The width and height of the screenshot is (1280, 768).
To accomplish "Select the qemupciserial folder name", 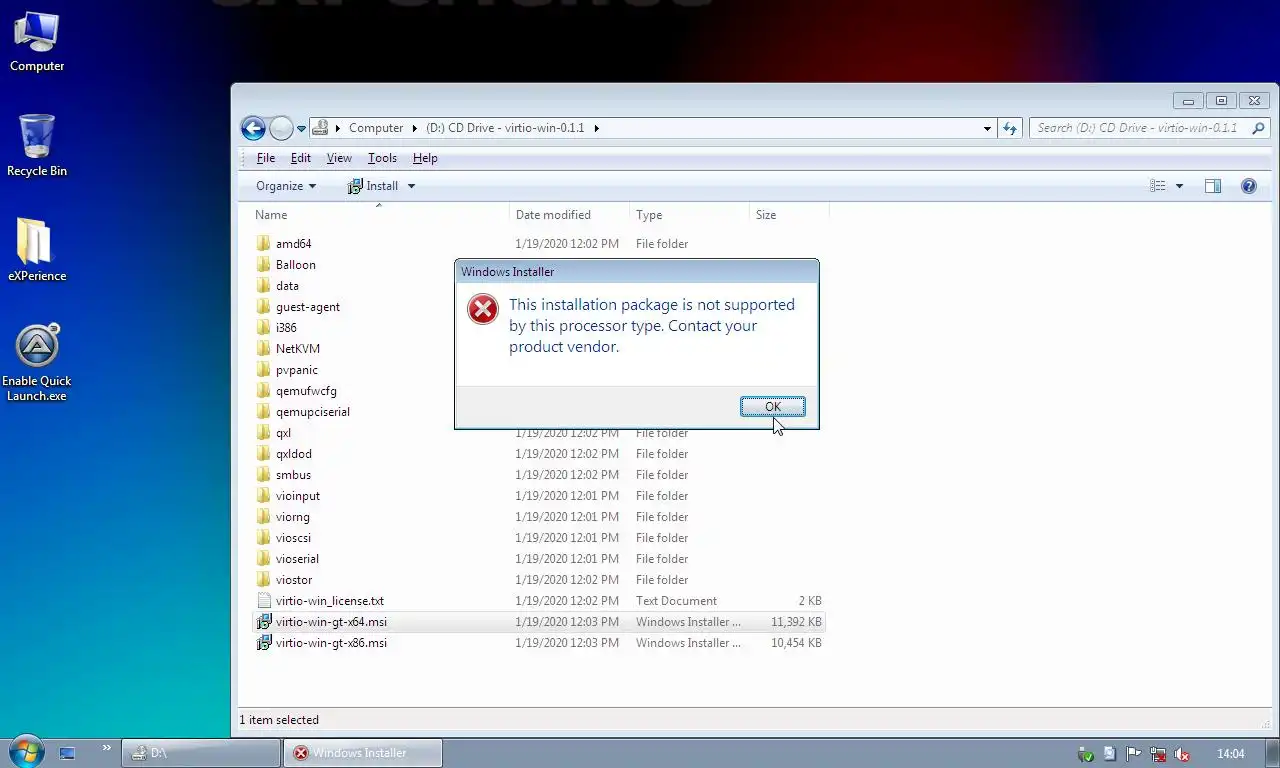I will (313, 412).
